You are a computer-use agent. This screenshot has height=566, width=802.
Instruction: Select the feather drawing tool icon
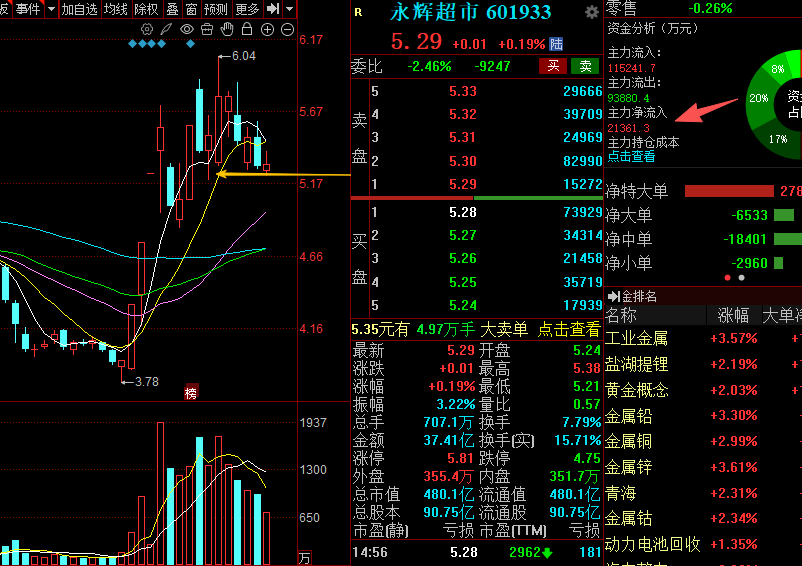pos(166,29)
